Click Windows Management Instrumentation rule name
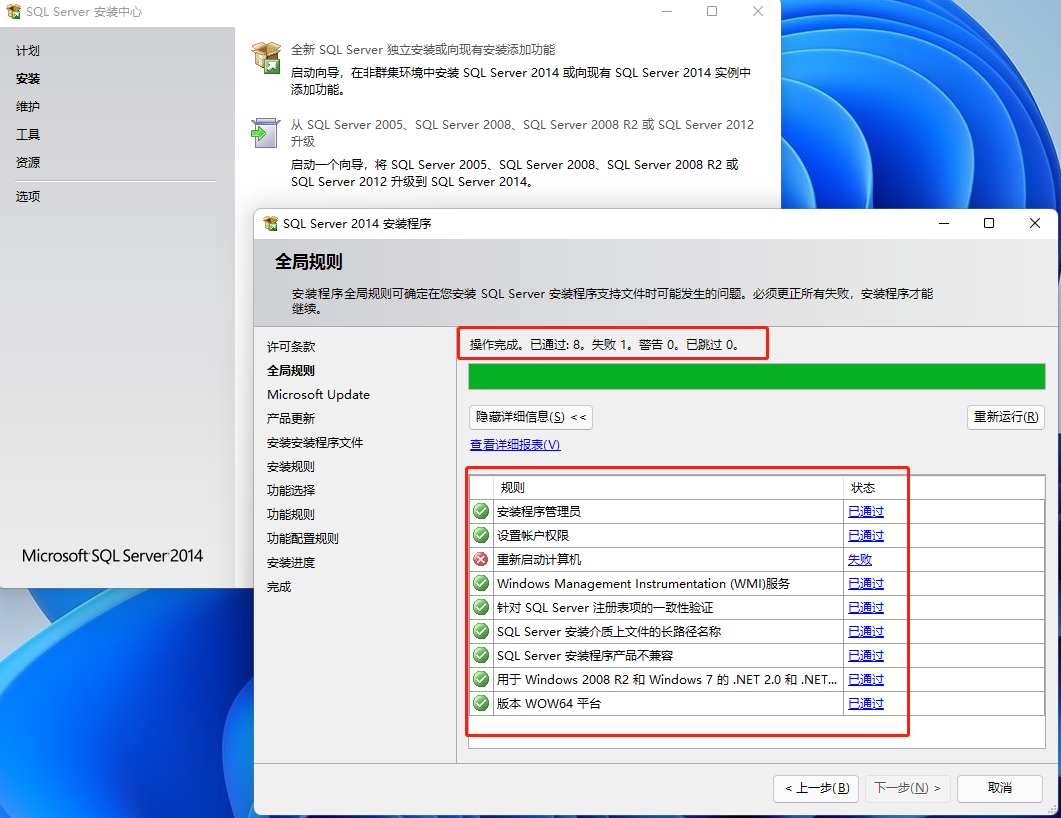The image size is (1061, 818). (x=643, y=583)
